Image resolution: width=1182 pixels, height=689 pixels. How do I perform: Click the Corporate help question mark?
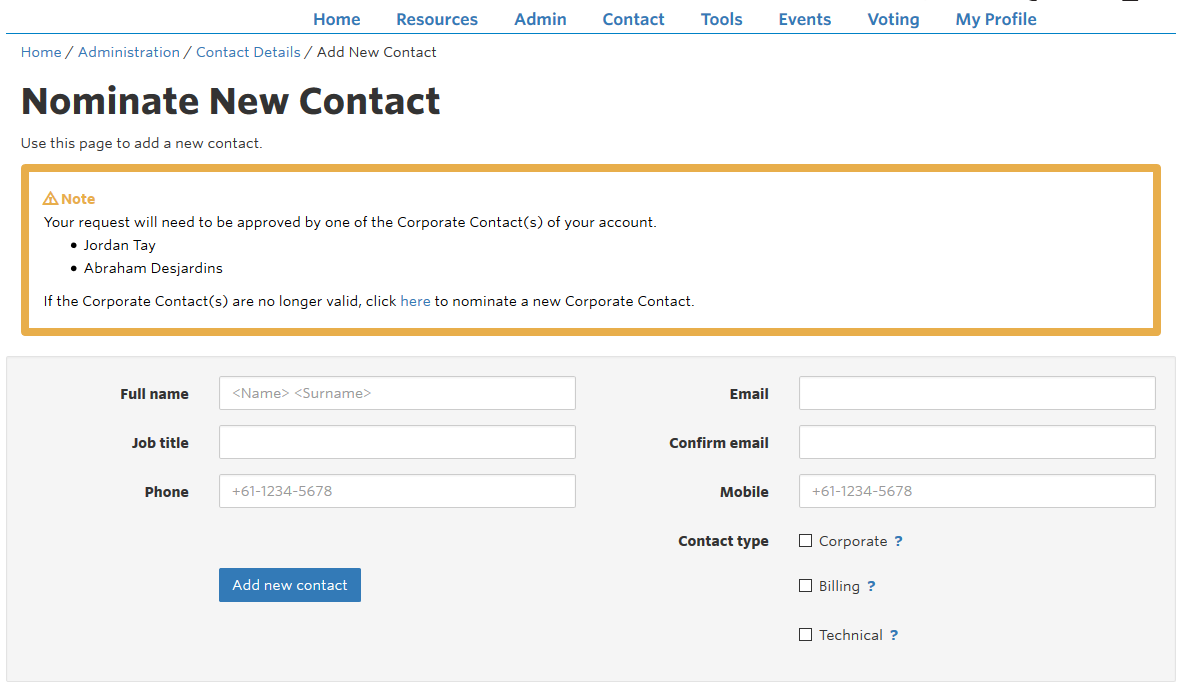[898, 541]
